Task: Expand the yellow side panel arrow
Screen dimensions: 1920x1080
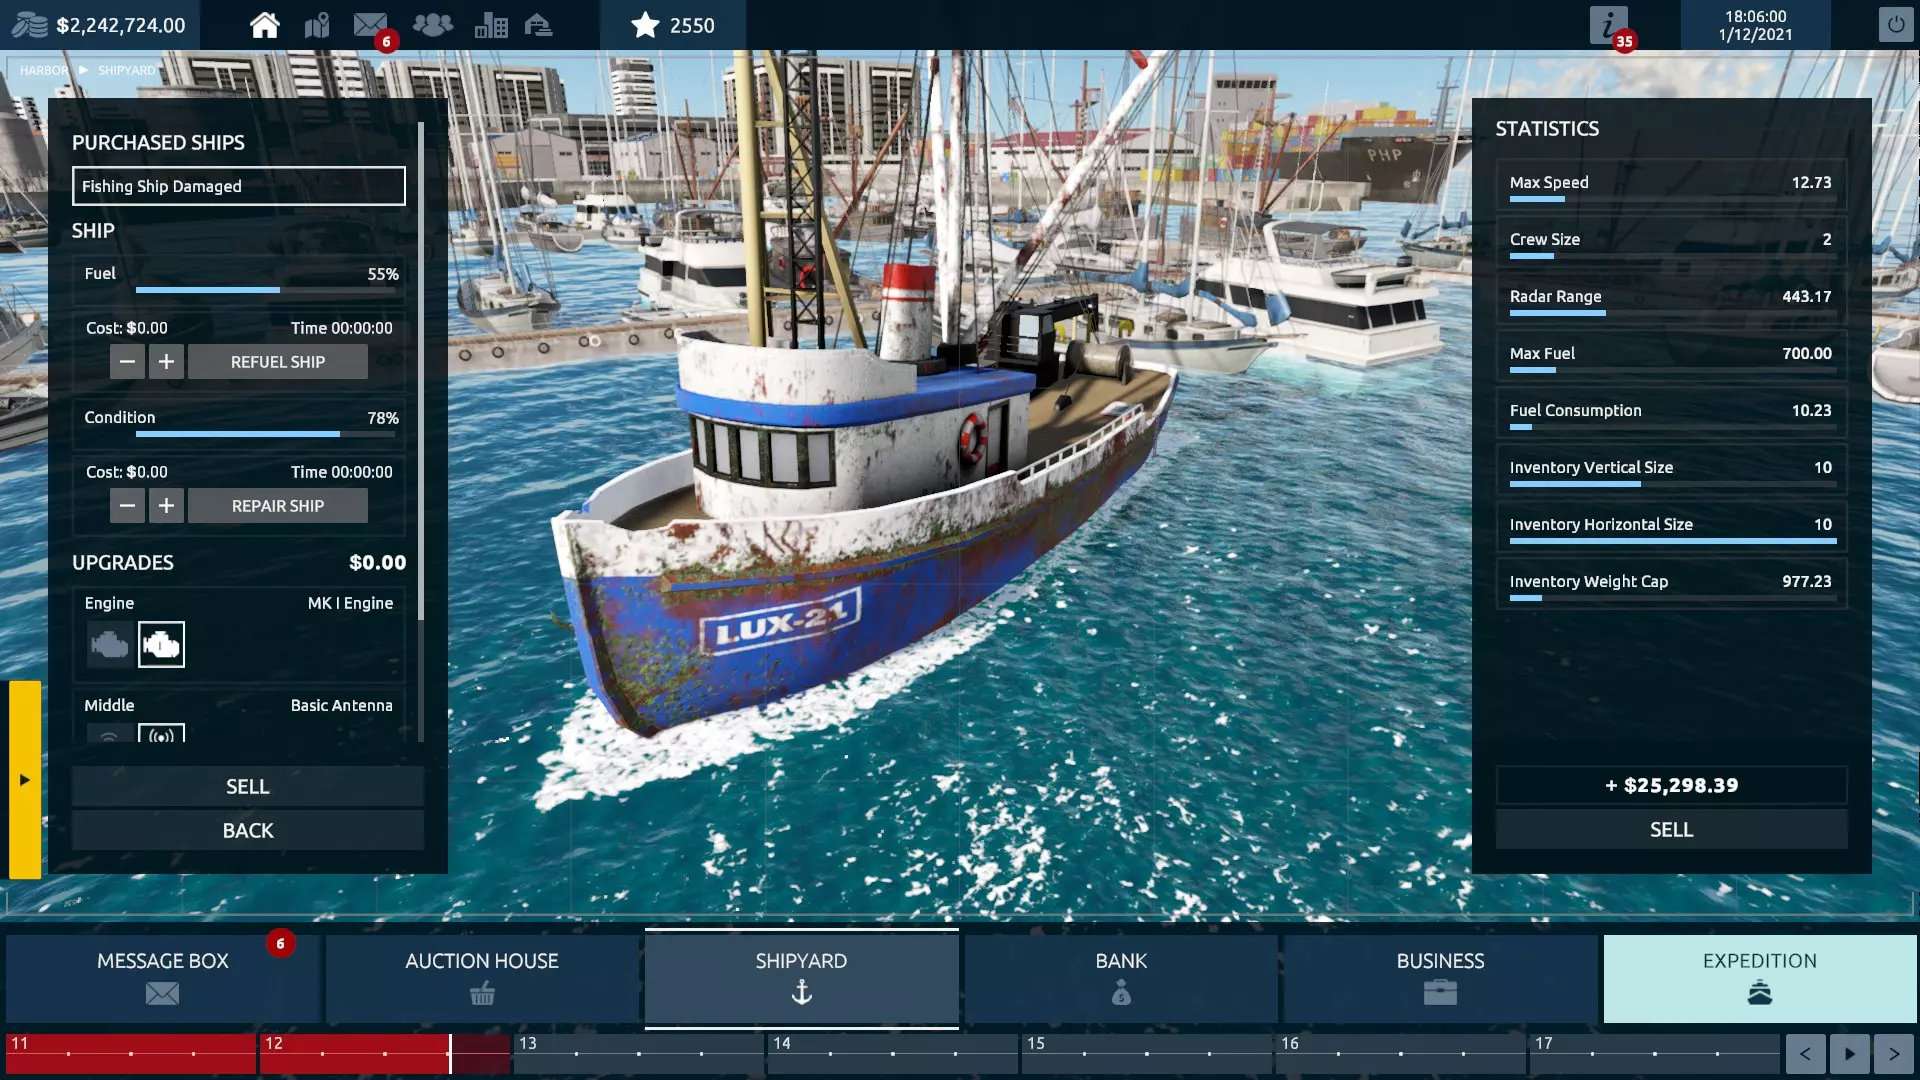Action: click(25, 779)
